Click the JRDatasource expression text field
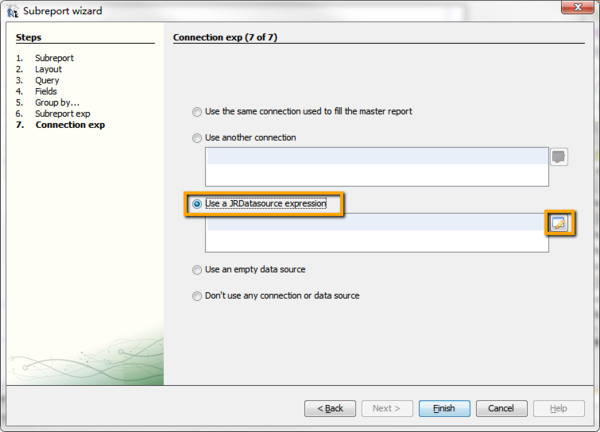This screenshot has height=432, width=600. [376, 232]
